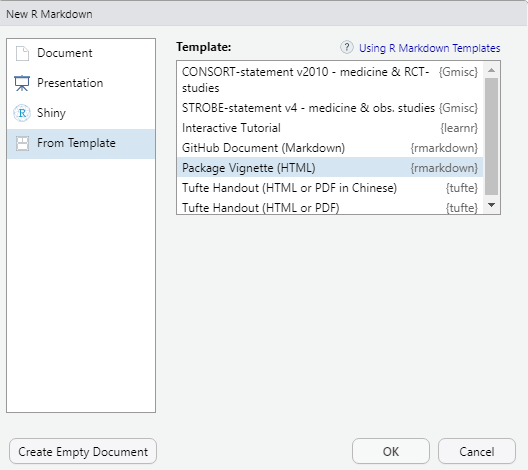
Task: Choose the Presentation label in sidebar
Action: coord(70,83)
